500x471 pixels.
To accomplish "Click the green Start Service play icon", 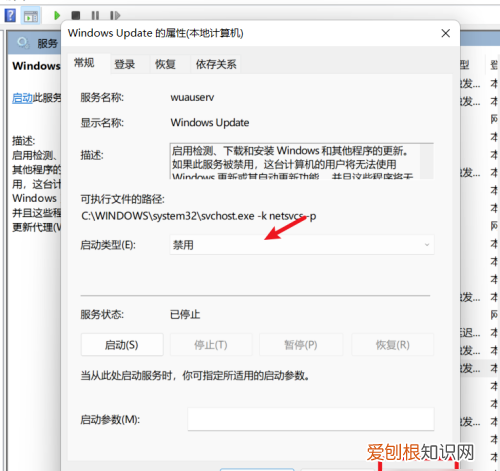I will coord(57,15).
